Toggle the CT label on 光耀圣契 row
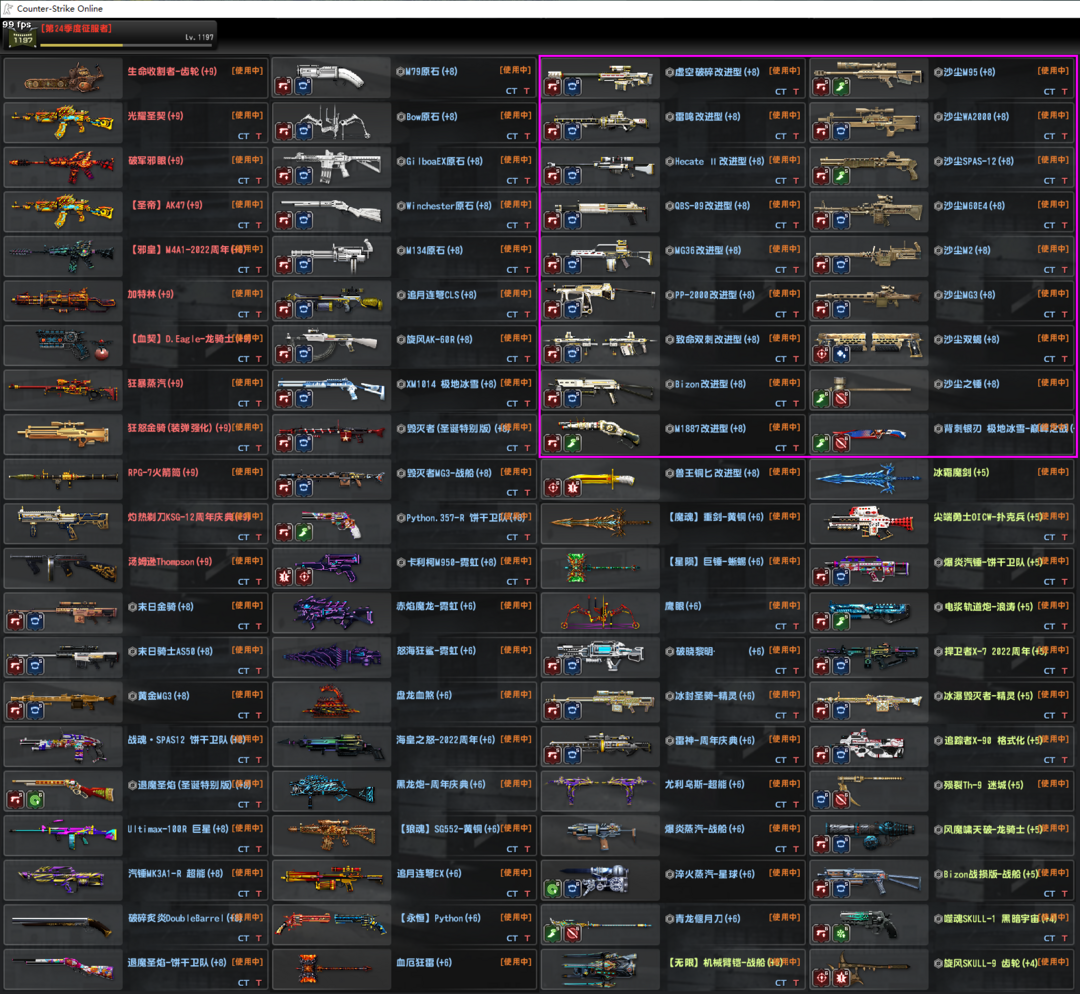 coord(243,135)
